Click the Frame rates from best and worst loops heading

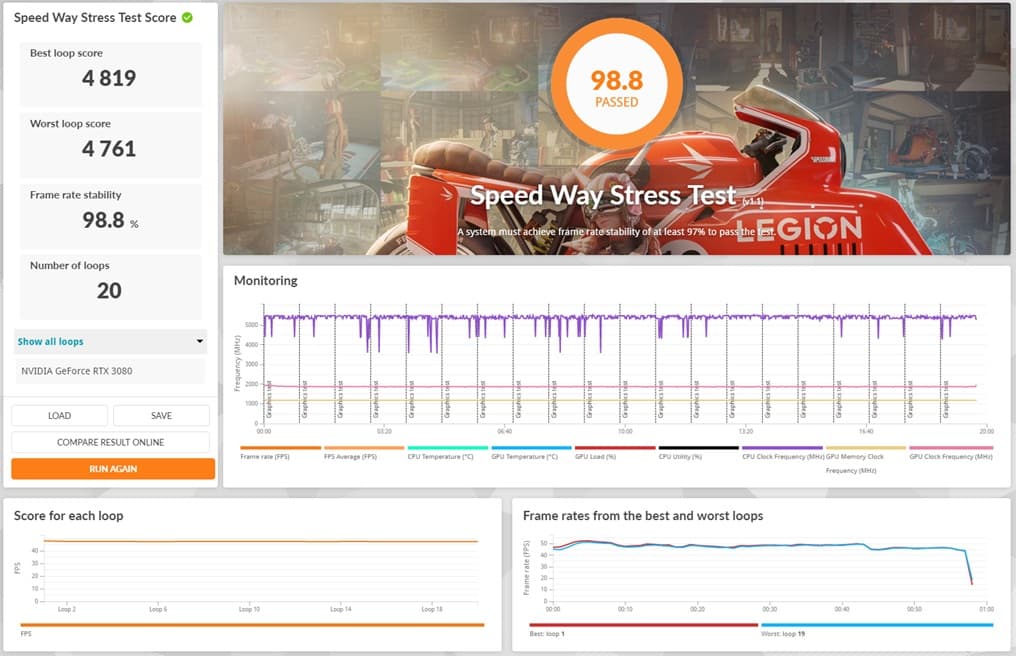coord(643,516)
